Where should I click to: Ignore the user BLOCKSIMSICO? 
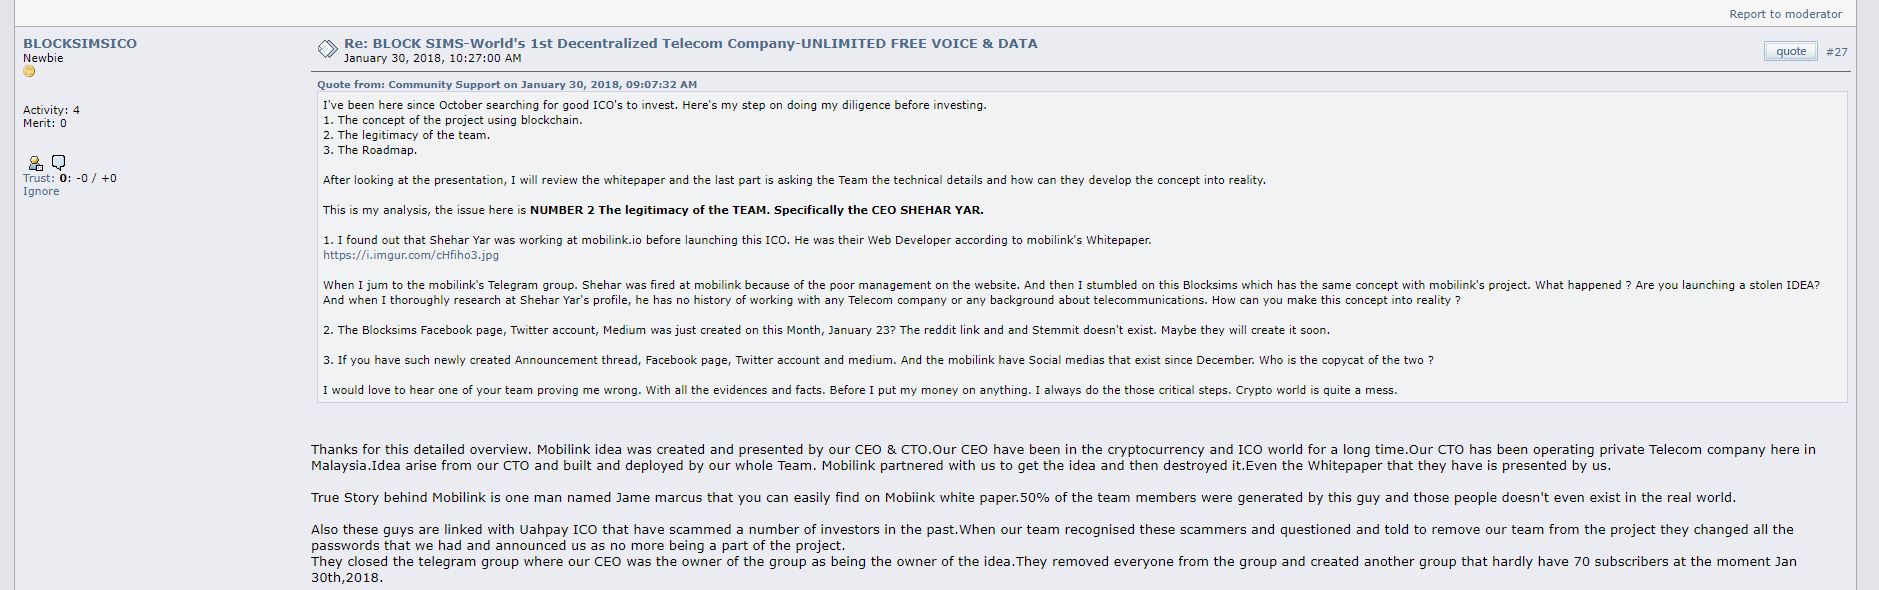point(41,191)
